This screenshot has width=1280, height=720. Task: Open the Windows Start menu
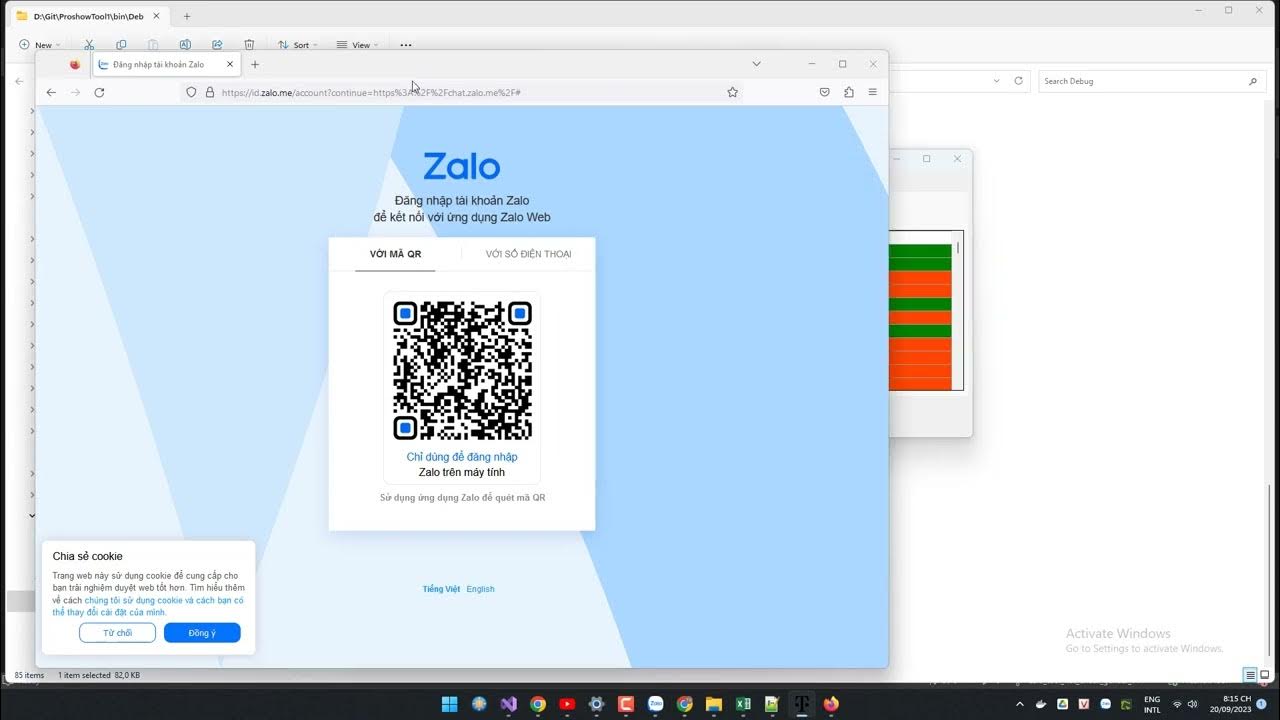tap(450, 704)
